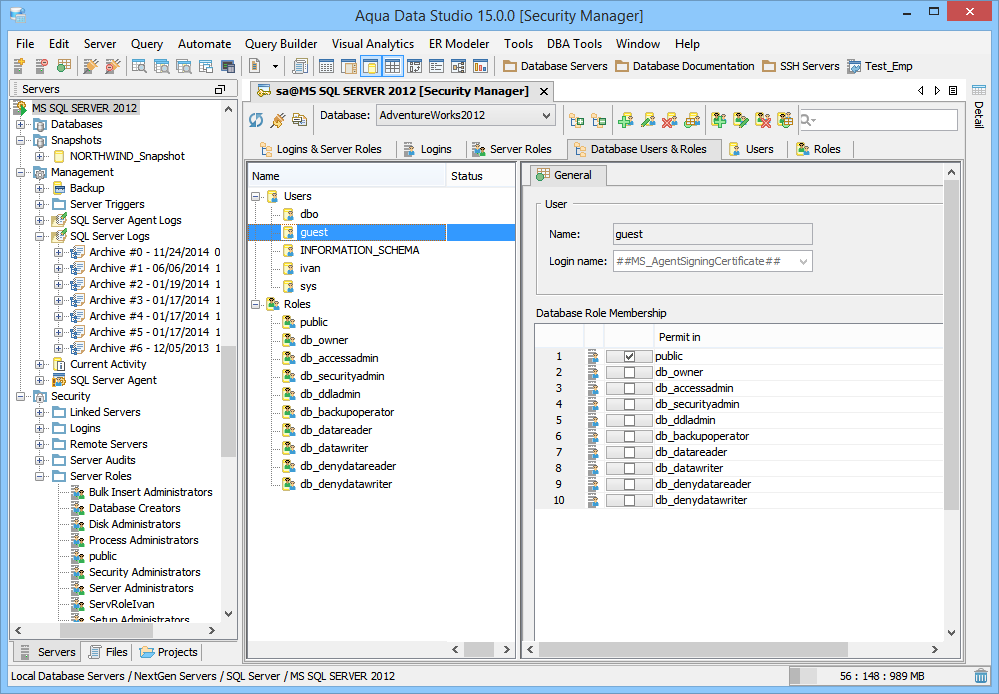Collapse the Security node in server tree
This screenshot has height=694, width=999.
(x=21, y=396)
